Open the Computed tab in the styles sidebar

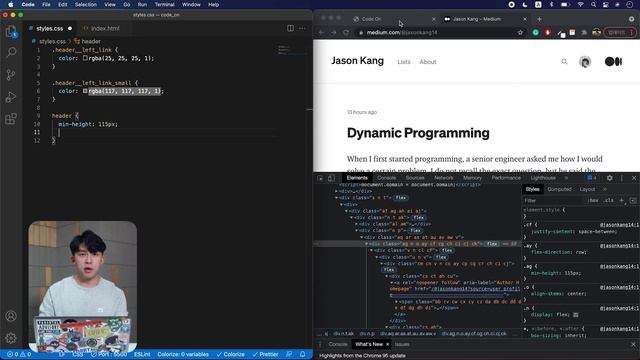click(559, 189)
